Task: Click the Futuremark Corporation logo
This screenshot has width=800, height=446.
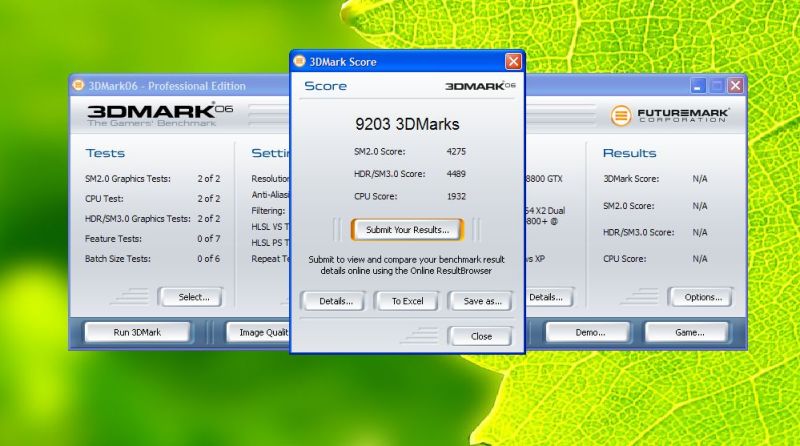Action: point(670,115)
